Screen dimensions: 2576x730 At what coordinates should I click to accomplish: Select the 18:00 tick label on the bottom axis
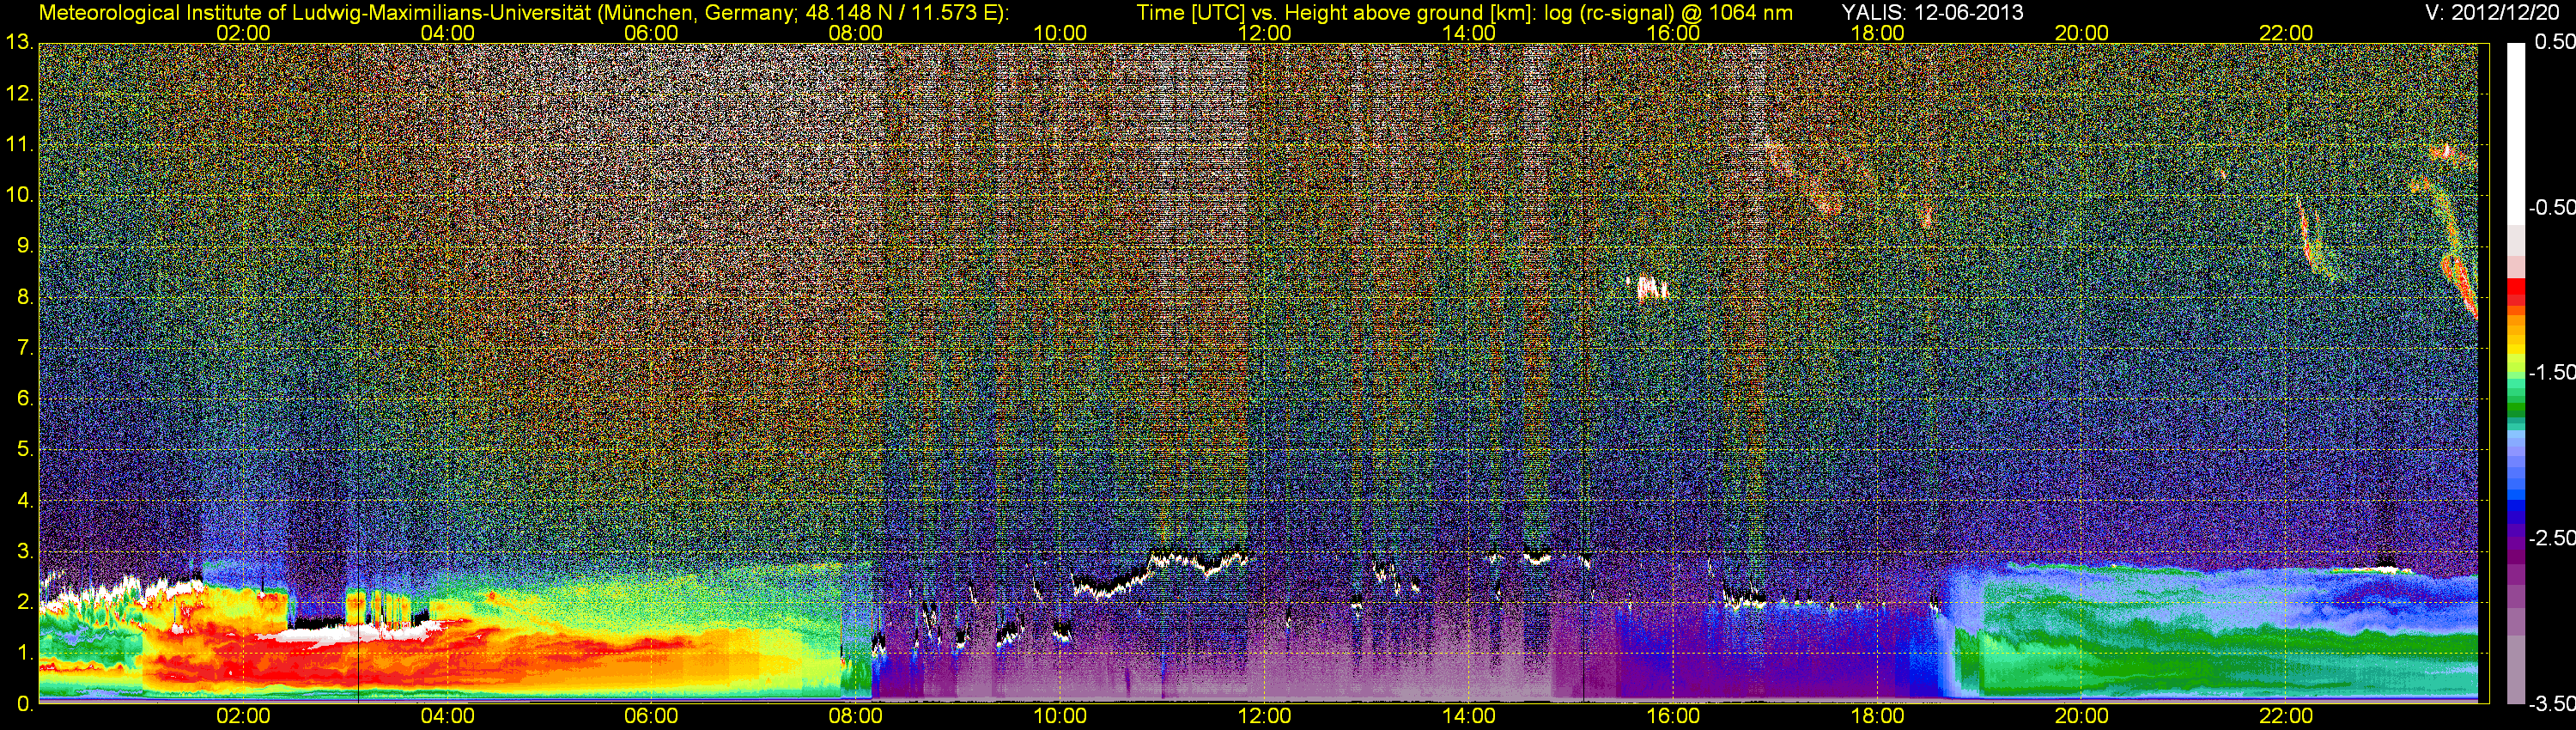click(x=1877, y=716)
